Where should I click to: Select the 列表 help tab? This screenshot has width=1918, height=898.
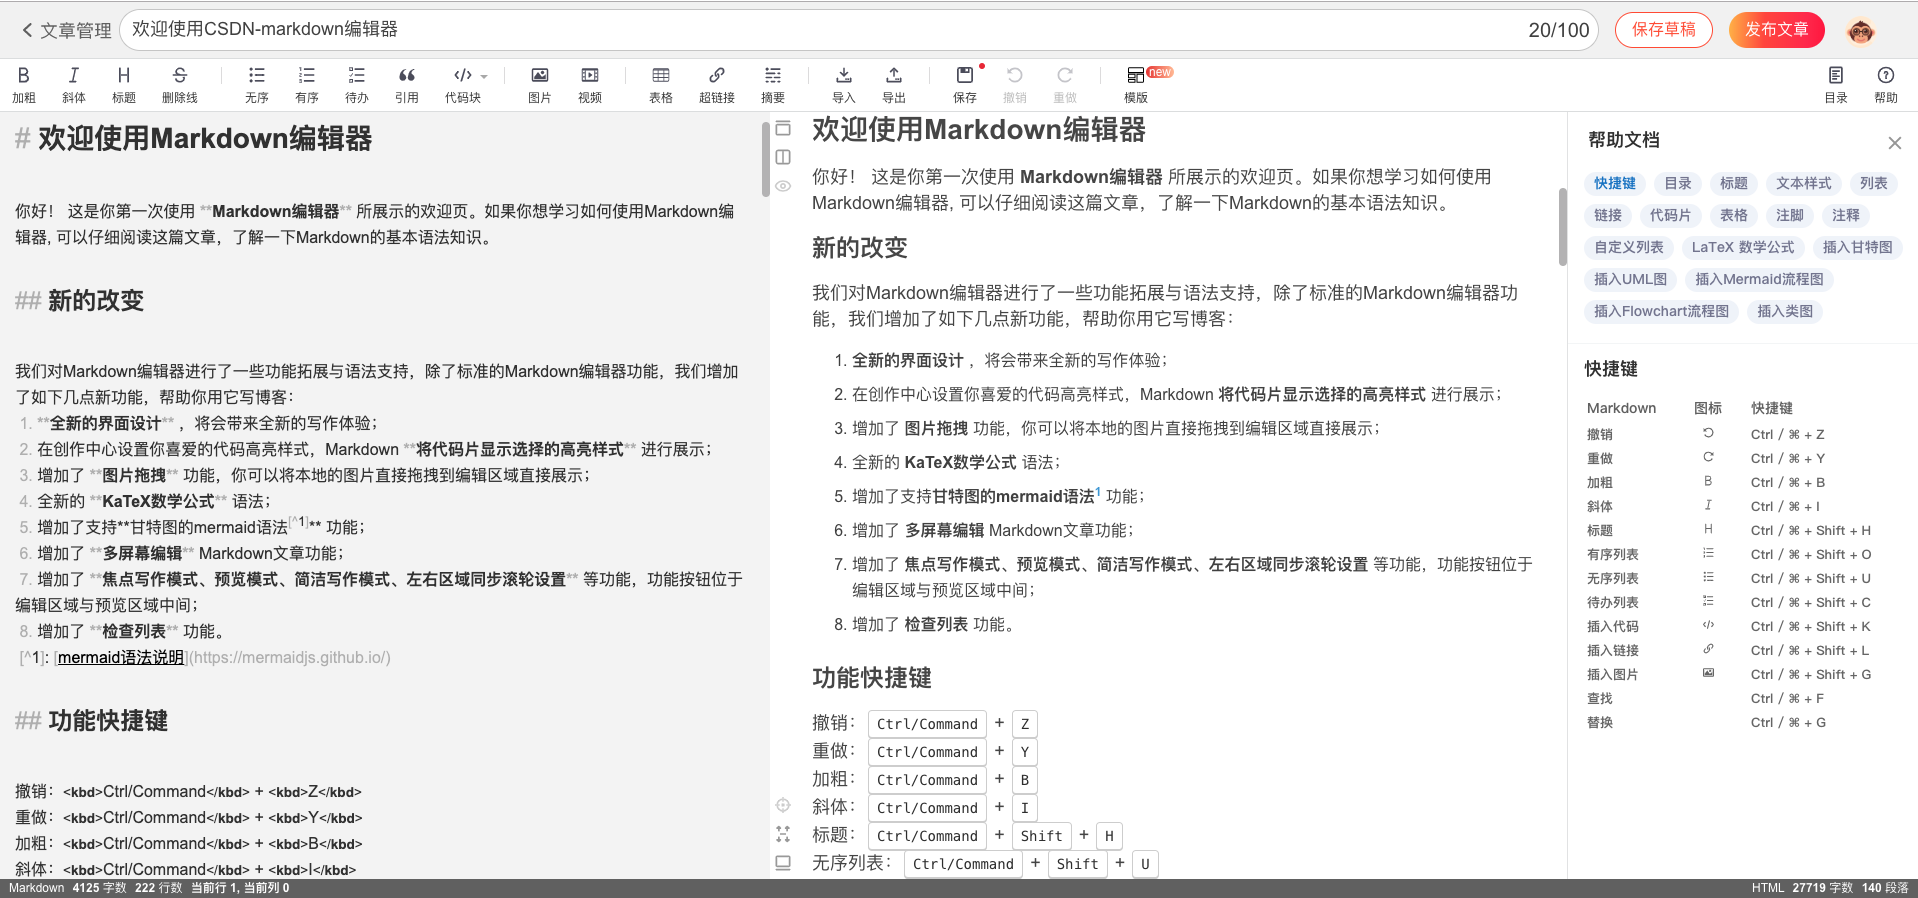click(x=1874, y=183)
